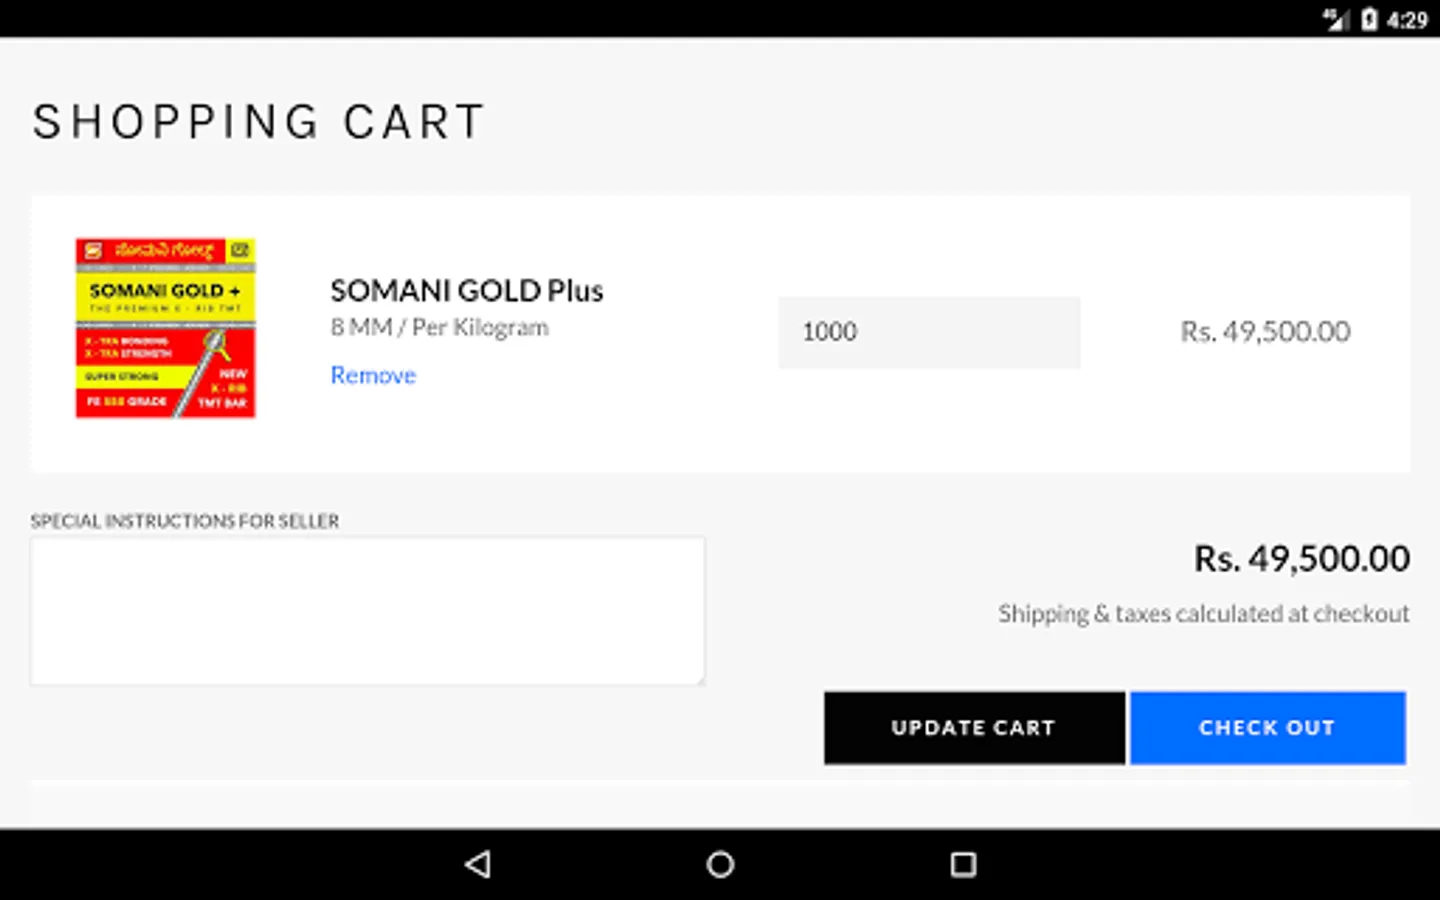Viewport: 1440px width, 900px height.
Task: Grab the text box resize handle corner
Action: coord(700,680)
